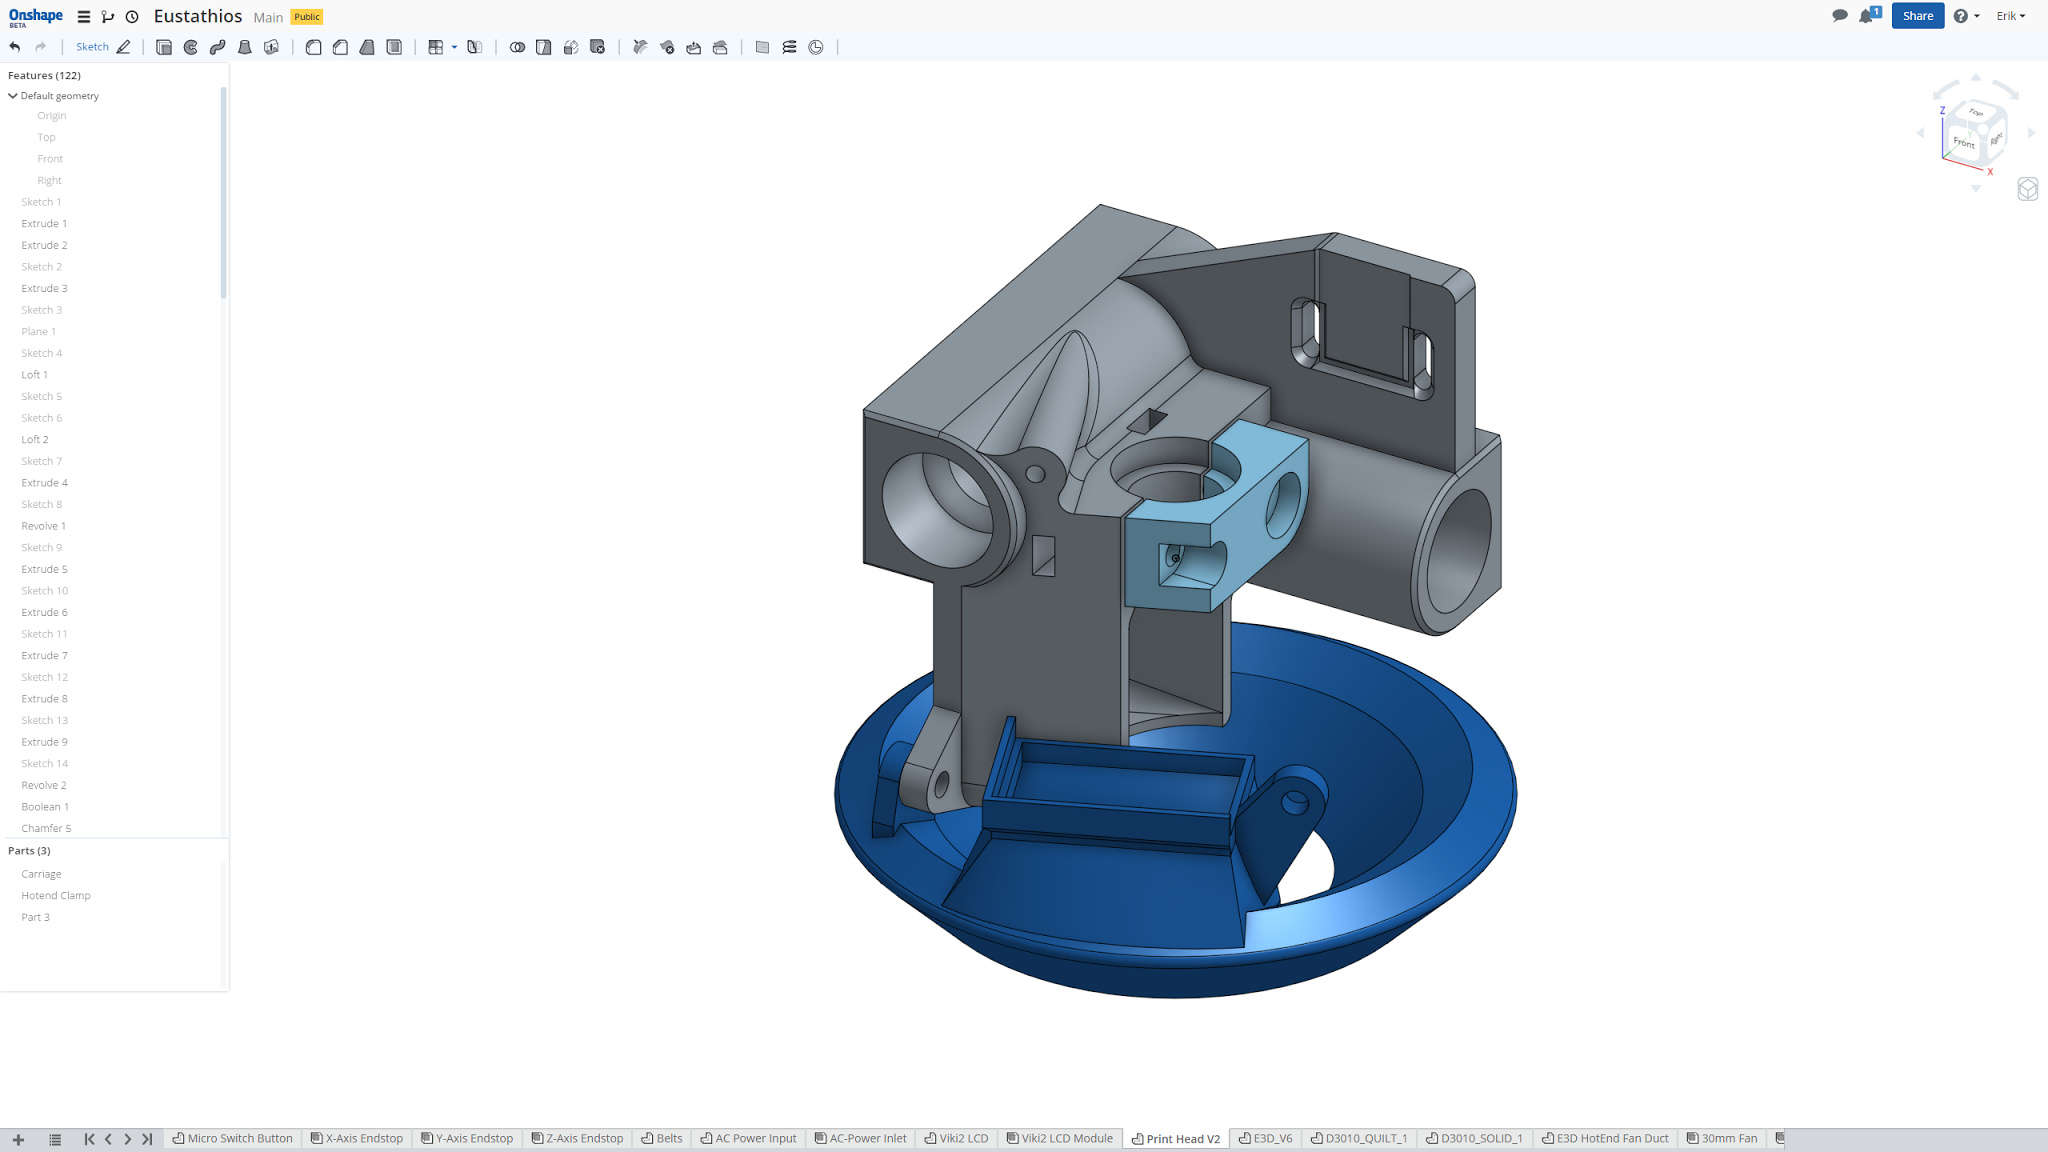Select Hotend Clamp in Parts list

pos(56,895)
